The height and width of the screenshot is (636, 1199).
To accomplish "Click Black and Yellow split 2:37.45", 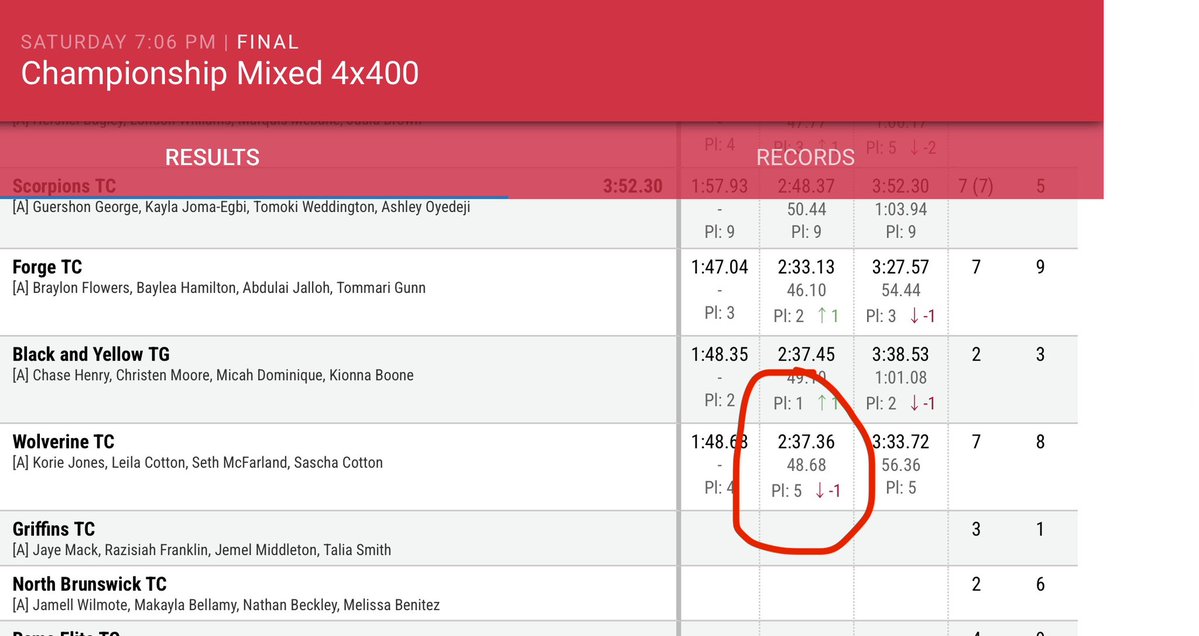I will (x=806, y=354).
